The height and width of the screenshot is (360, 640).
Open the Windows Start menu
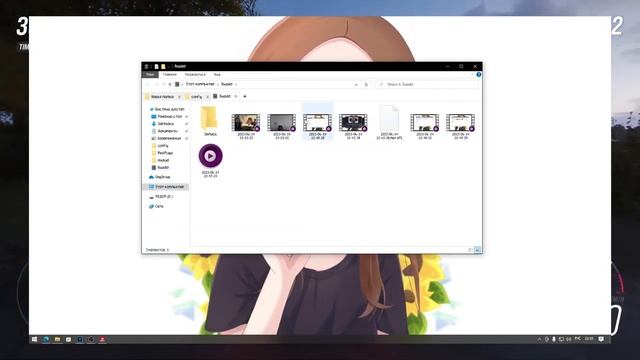click(x=34, y=340)
